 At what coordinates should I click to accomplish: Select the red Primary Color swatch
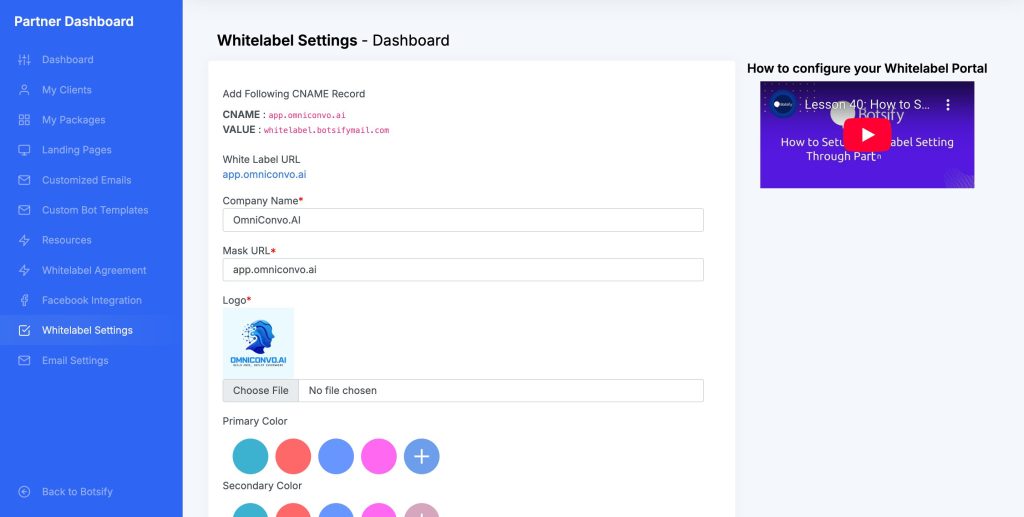click(x=293, y=456)
